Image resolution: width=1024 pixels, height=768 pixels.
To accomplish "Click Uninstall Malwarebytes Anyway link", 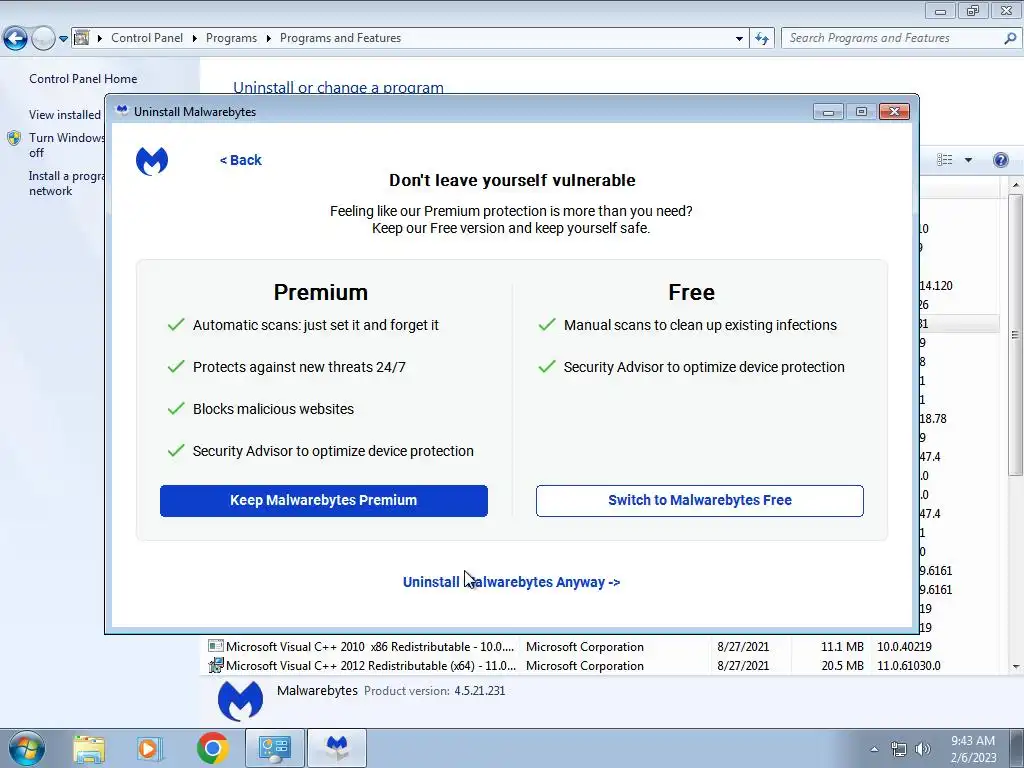I will (511, 582).
